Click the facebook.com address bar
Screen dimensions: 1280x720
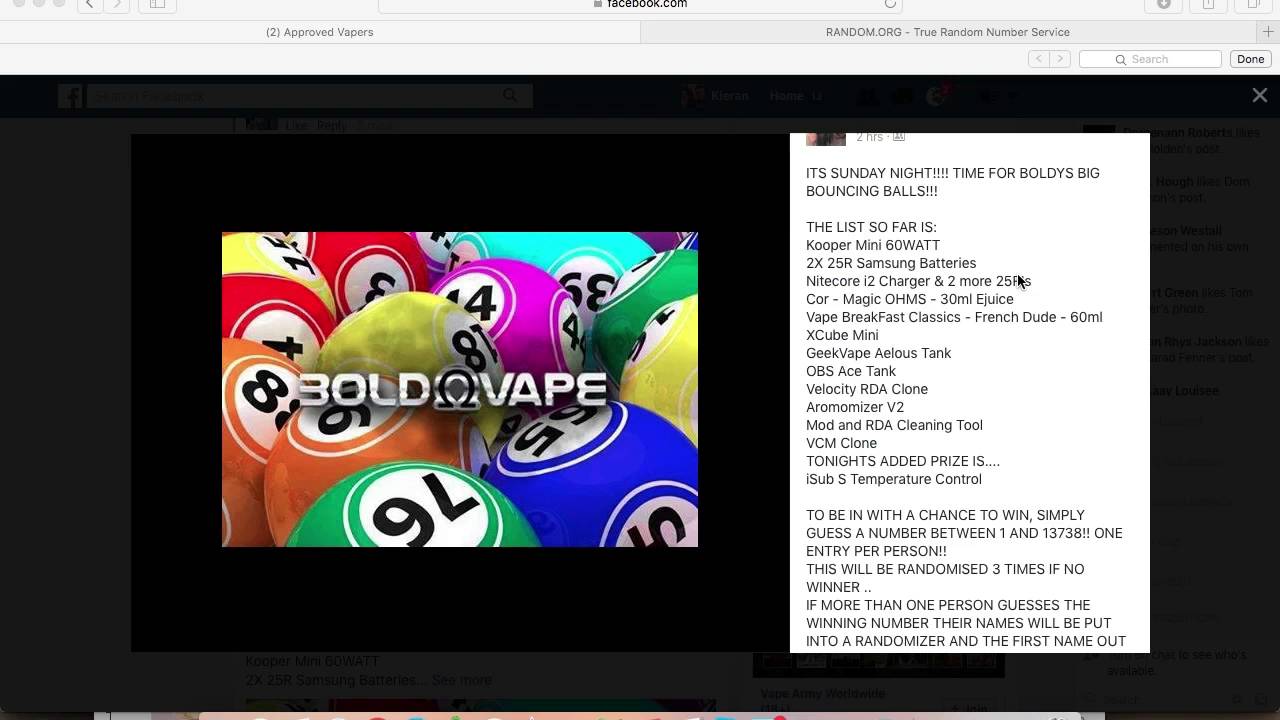coord(640,4)
